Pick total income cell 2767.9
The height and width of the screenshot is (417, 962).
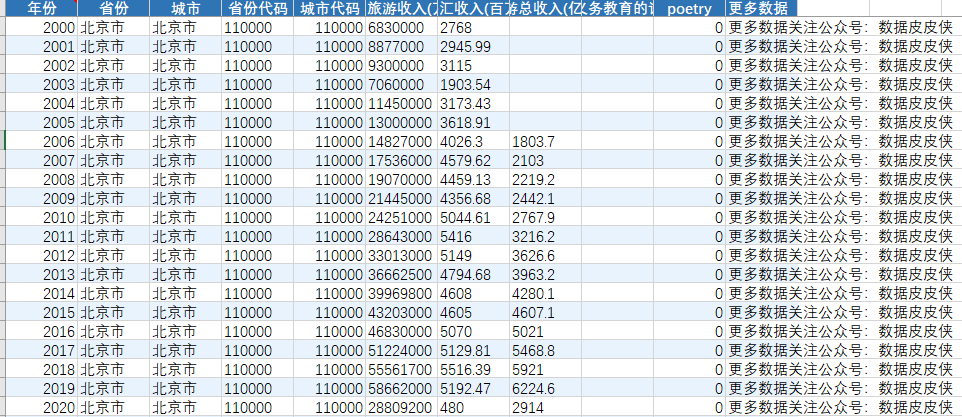(545, 218)
